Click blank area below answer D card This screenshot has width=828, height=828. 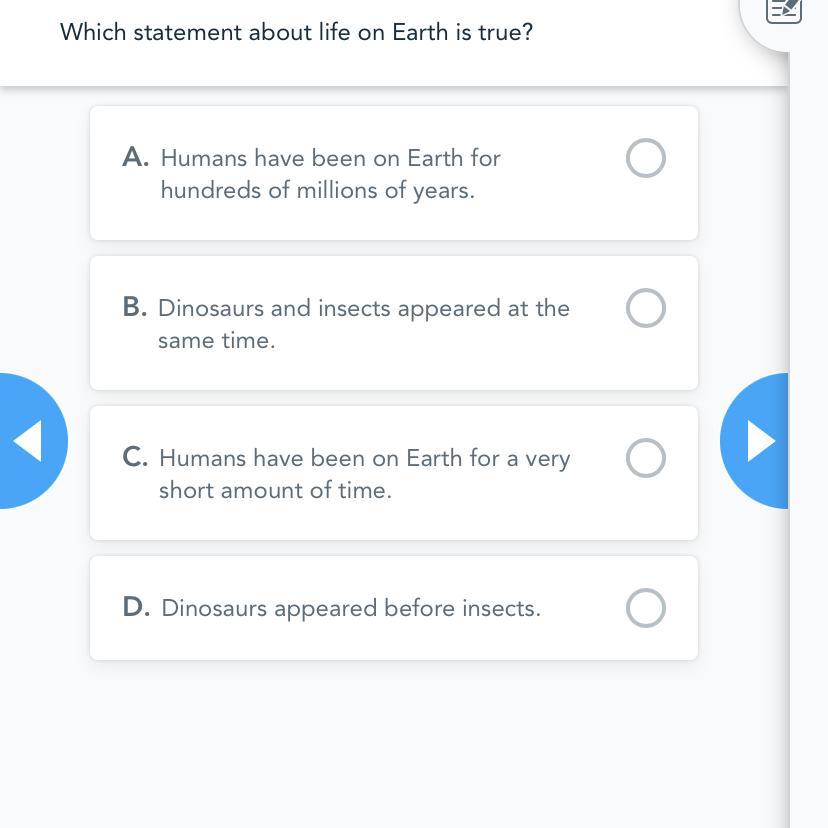point(394,740)
